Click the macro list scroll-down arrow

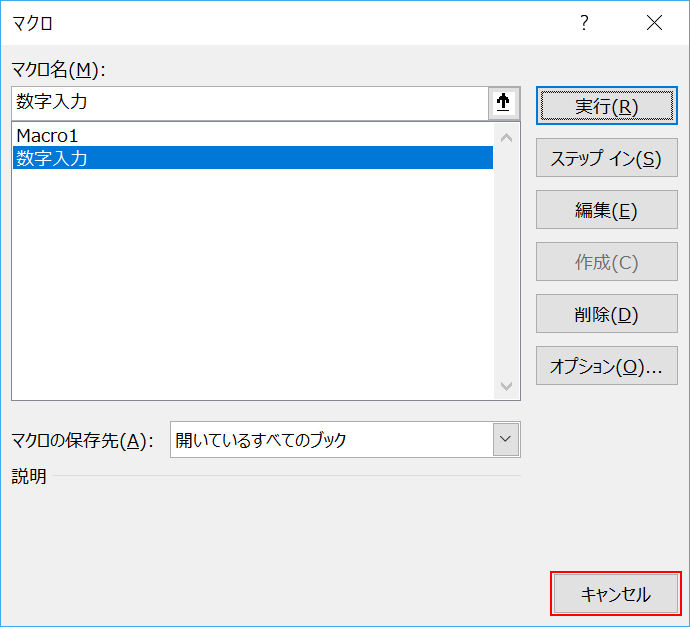tap(506, 386)
